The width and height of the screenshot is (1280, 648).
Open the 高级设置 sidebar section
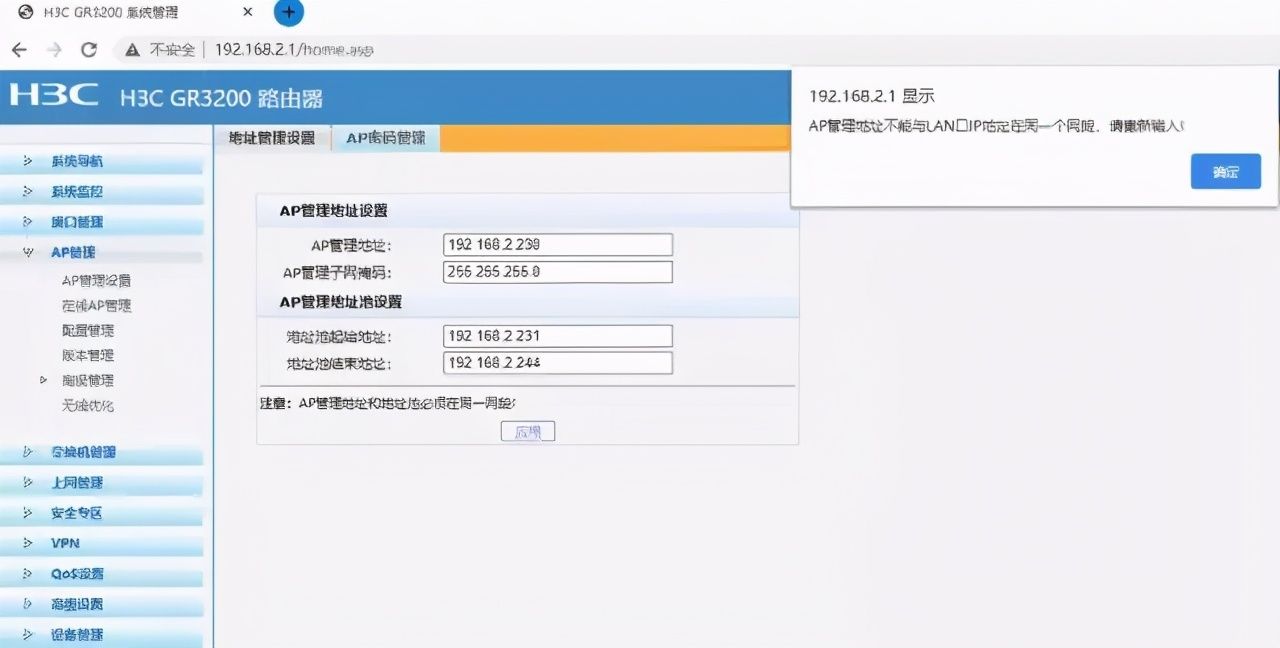tap(77, 604)
